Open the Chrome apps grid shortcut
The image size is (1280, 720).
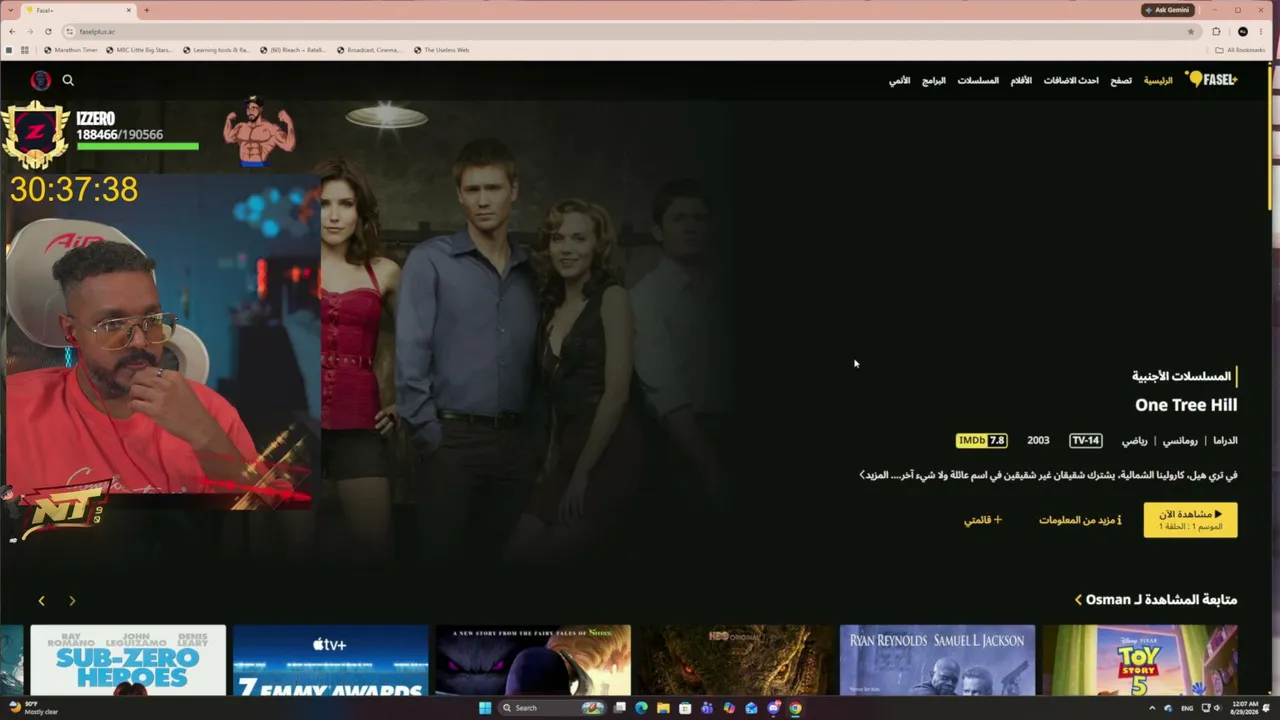tap(24, 50)
